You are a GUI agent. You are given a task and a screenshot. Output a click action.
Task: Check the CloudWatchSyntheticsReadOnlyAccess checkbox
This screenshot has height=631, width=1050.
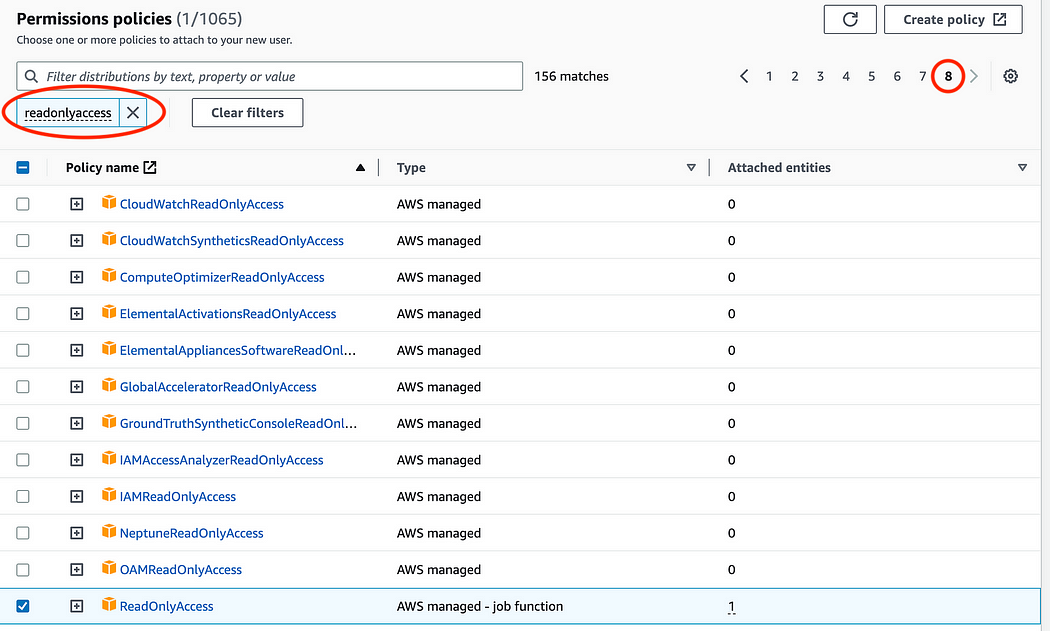click(23, 240)
